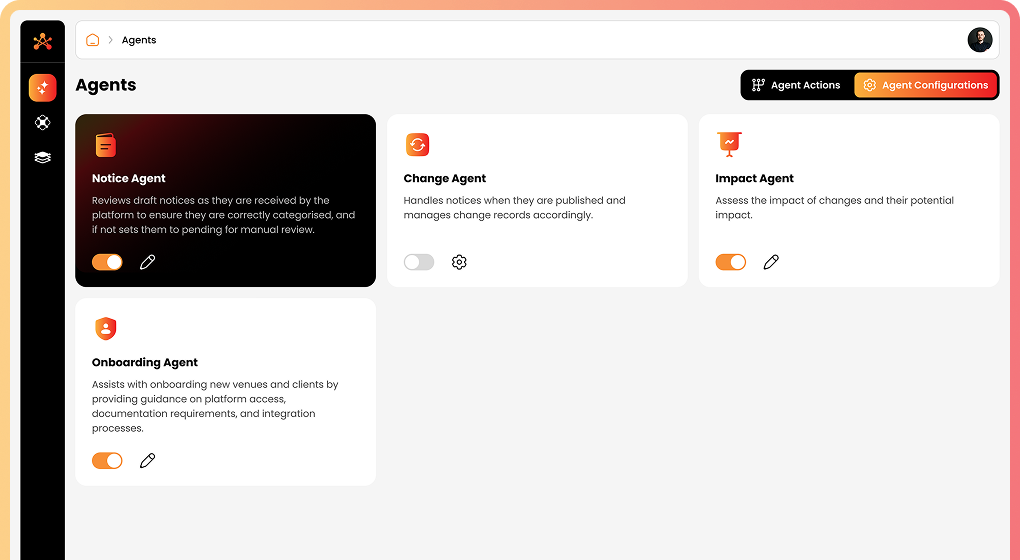Image resolution: width=1020 pixels, height=560 pixels.
Task: Edit the Notice Agent with pencil icon
Action: pos(148,262)
